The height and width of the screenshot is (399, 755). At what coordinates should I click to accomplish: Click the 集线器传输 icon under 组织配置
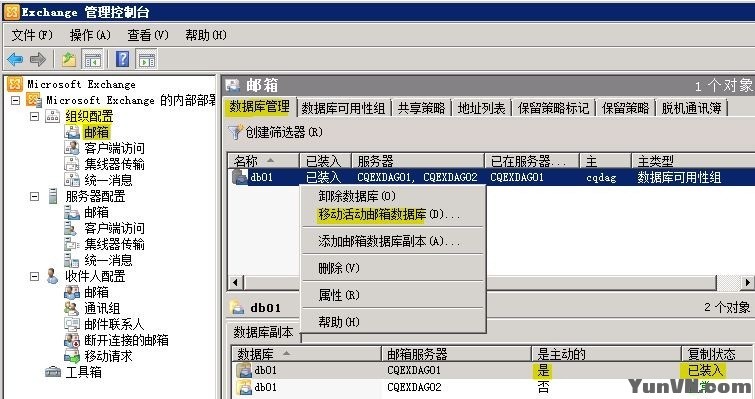pyautogui.click(x=72, y=164)
